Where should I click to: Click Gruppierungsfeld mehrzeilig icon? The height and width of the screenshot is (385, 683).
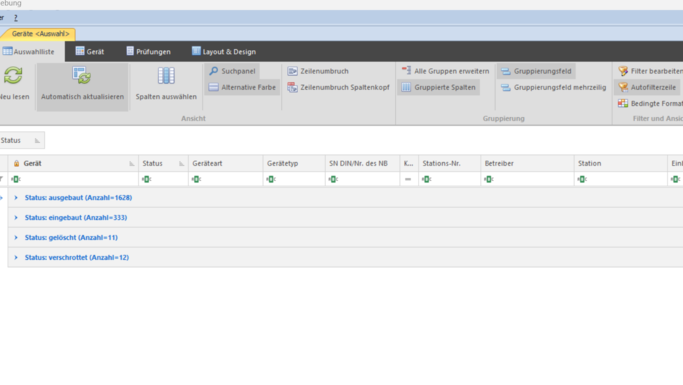[505, 87]
